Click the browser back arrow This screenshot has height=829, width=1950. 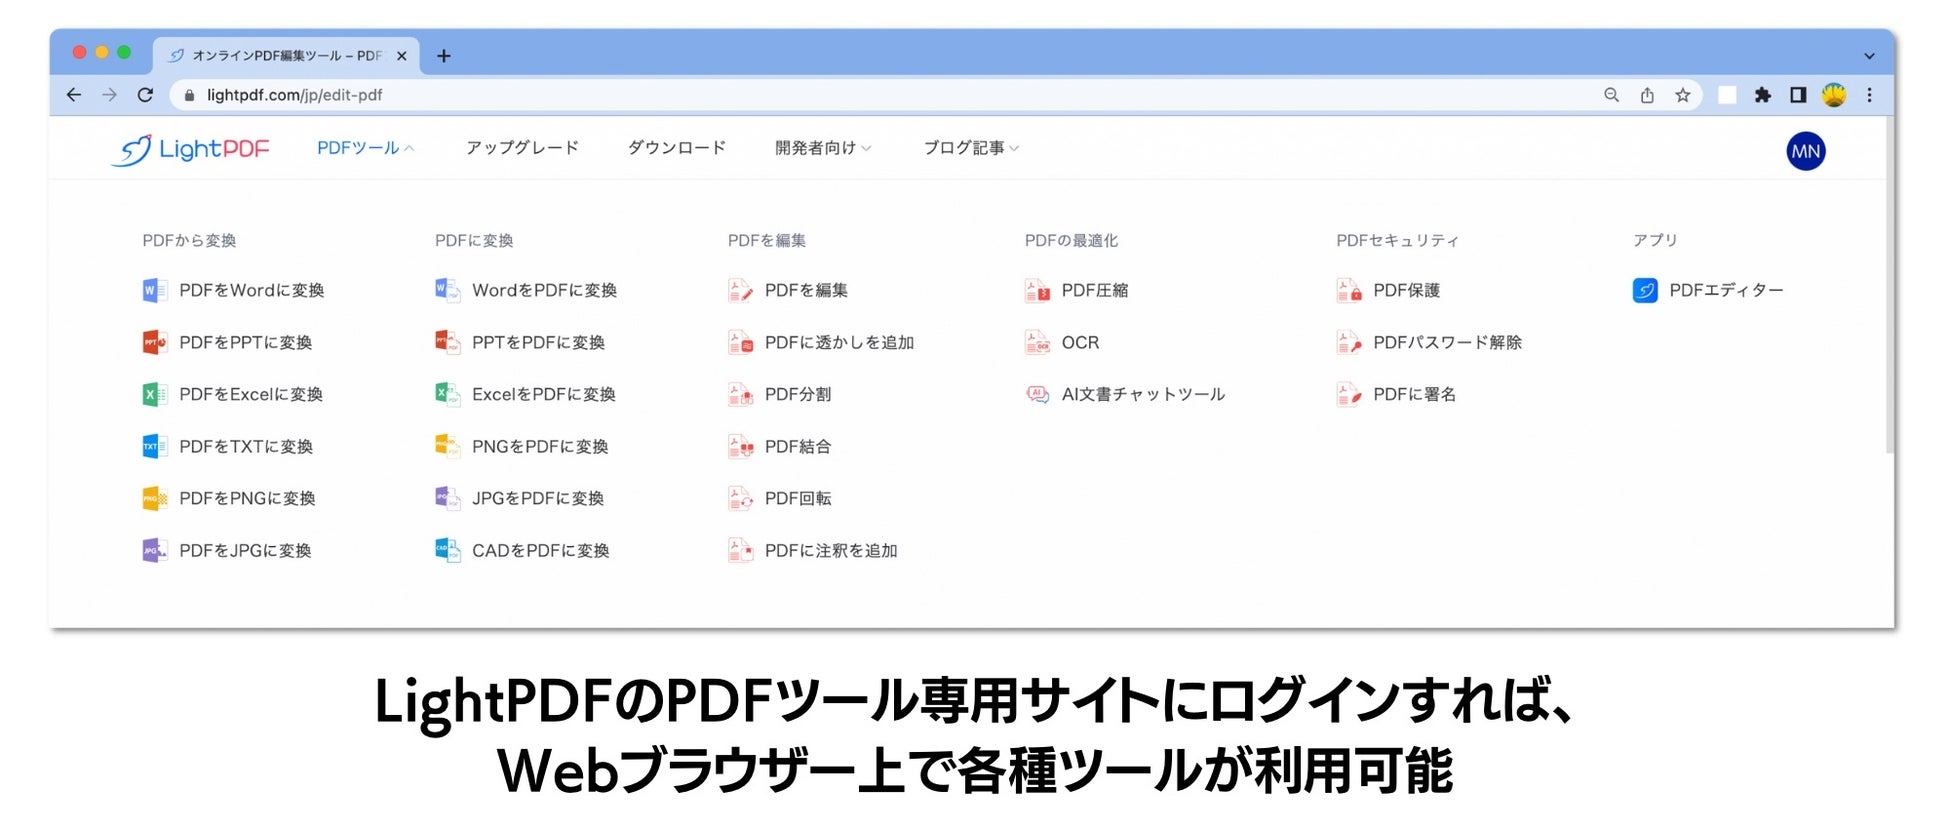click(73, 95)
